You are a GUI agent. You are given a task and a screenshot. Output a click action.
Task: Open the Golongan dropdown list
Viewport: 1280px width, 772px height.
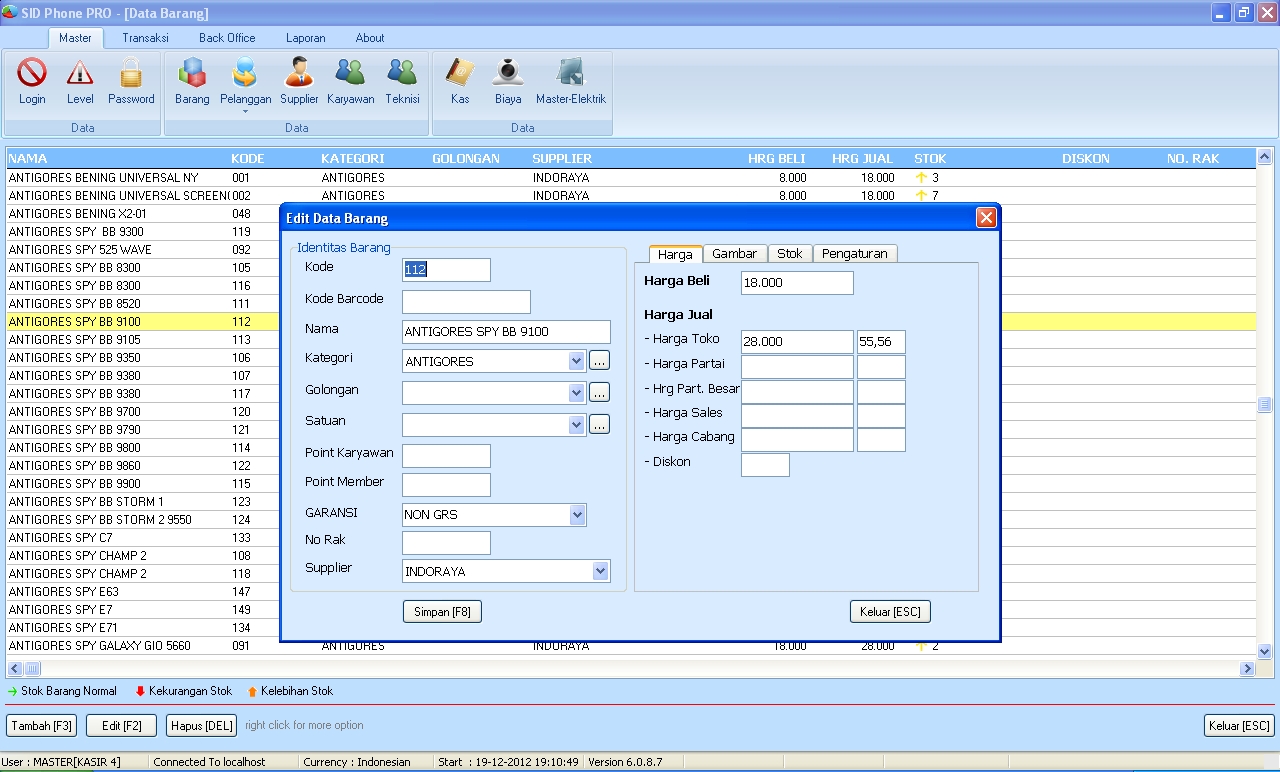coord(577,392)
